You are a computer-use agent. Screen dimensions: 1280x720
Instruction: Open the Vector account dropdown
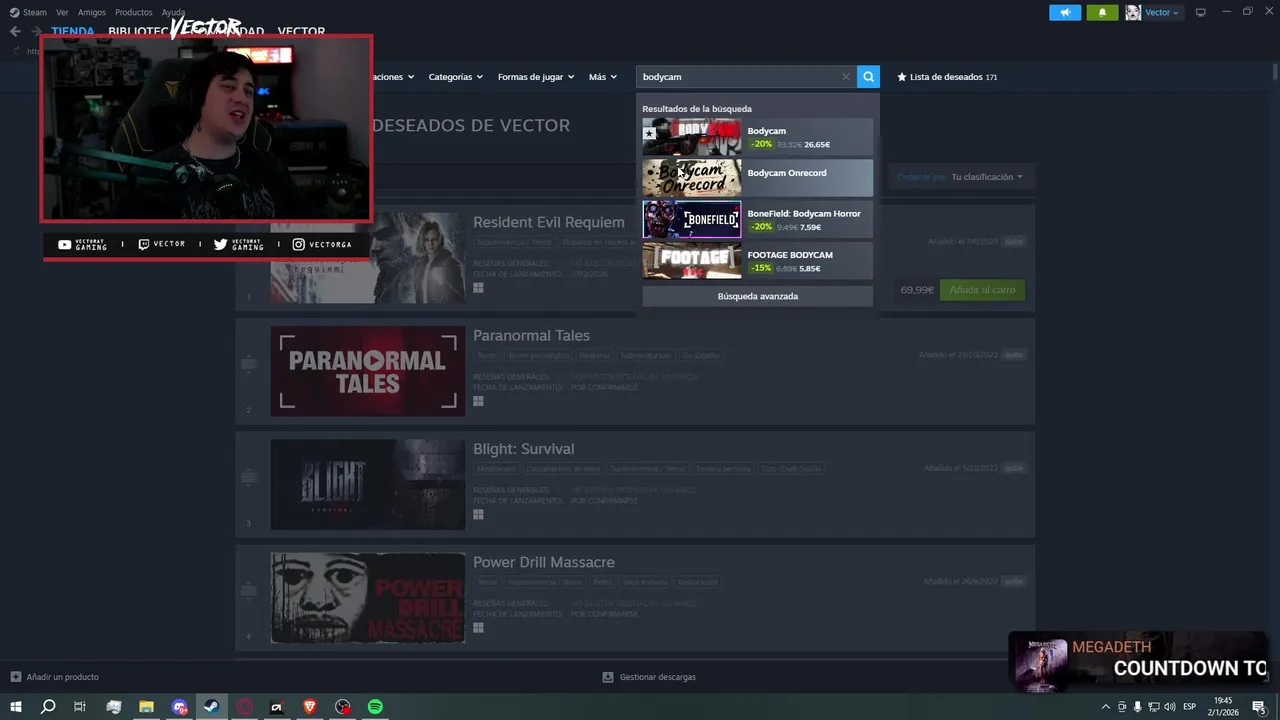pyautogui.click(x=1162, y=12)
